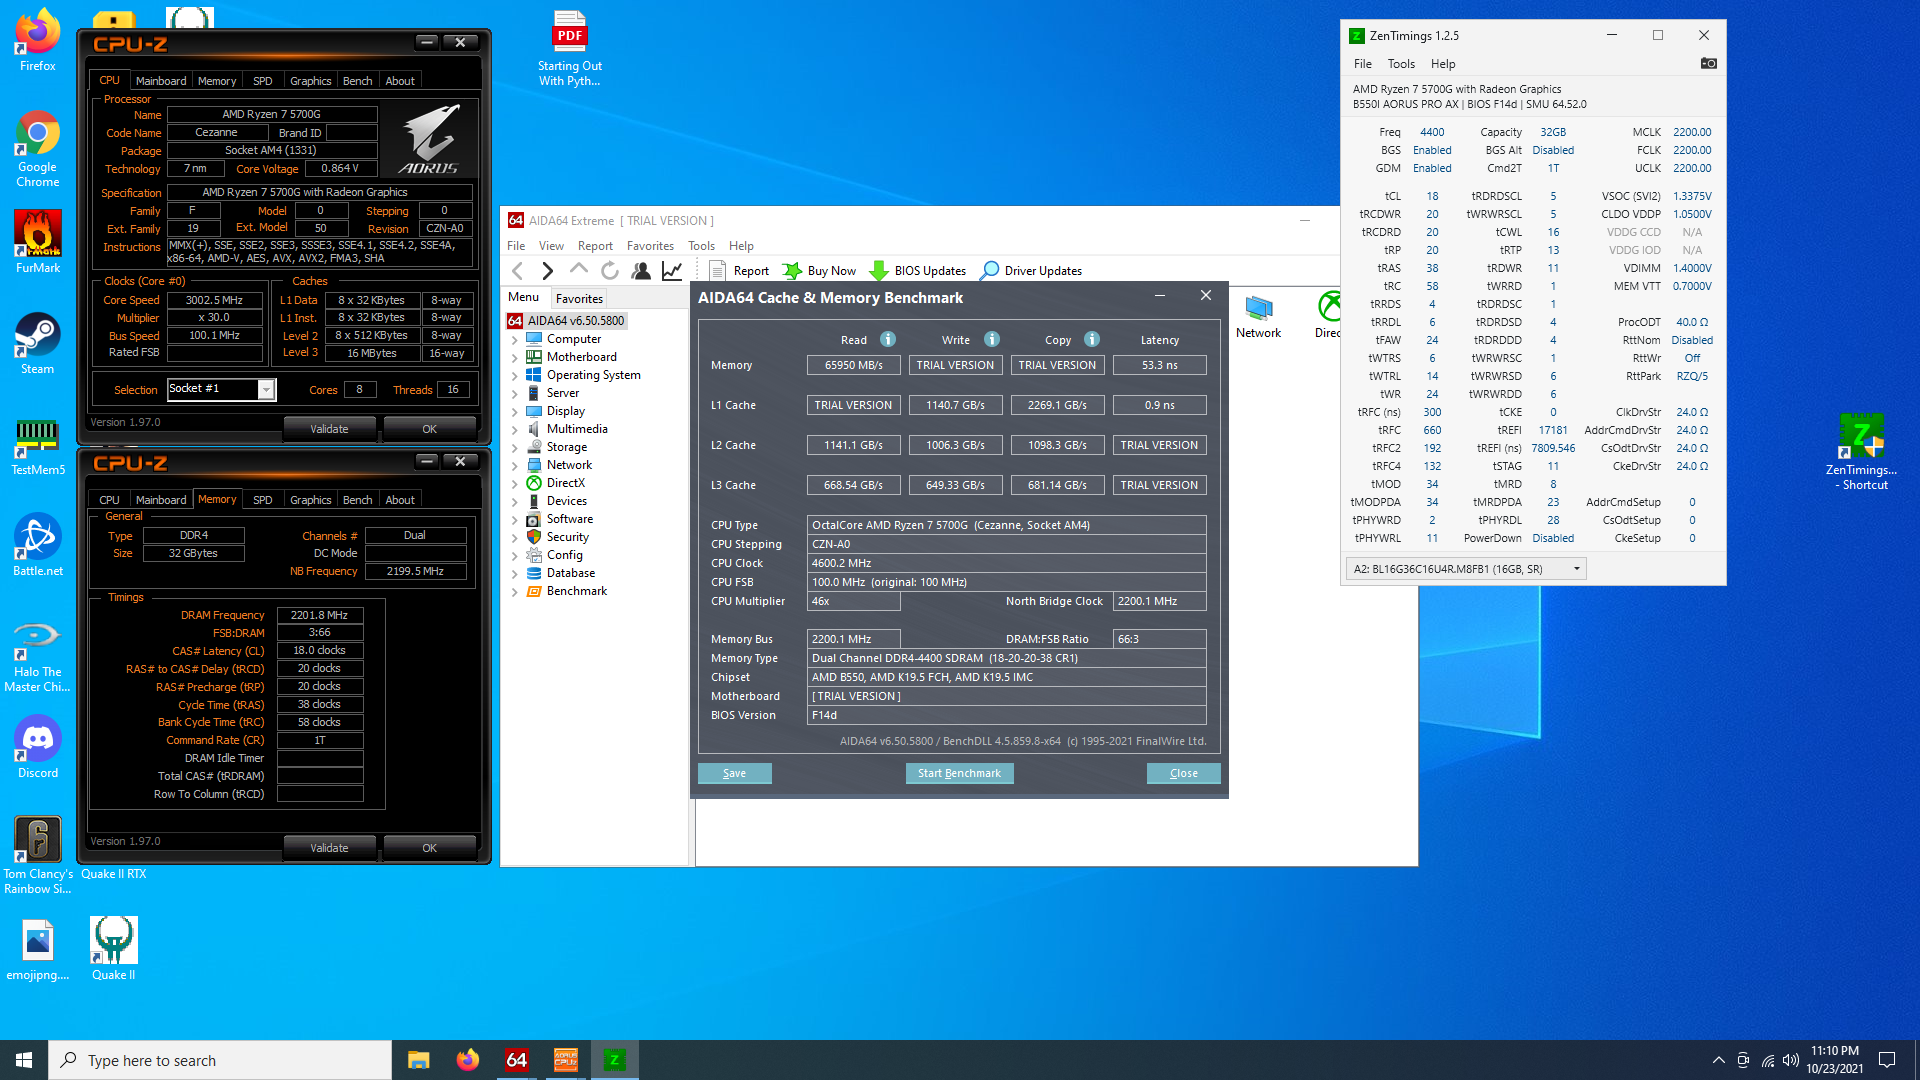This screenshot has width=1920, height=1080.
Task: Open BIOS Updates from AIDA64 toolbar
Action: click(x=918, y=270)
